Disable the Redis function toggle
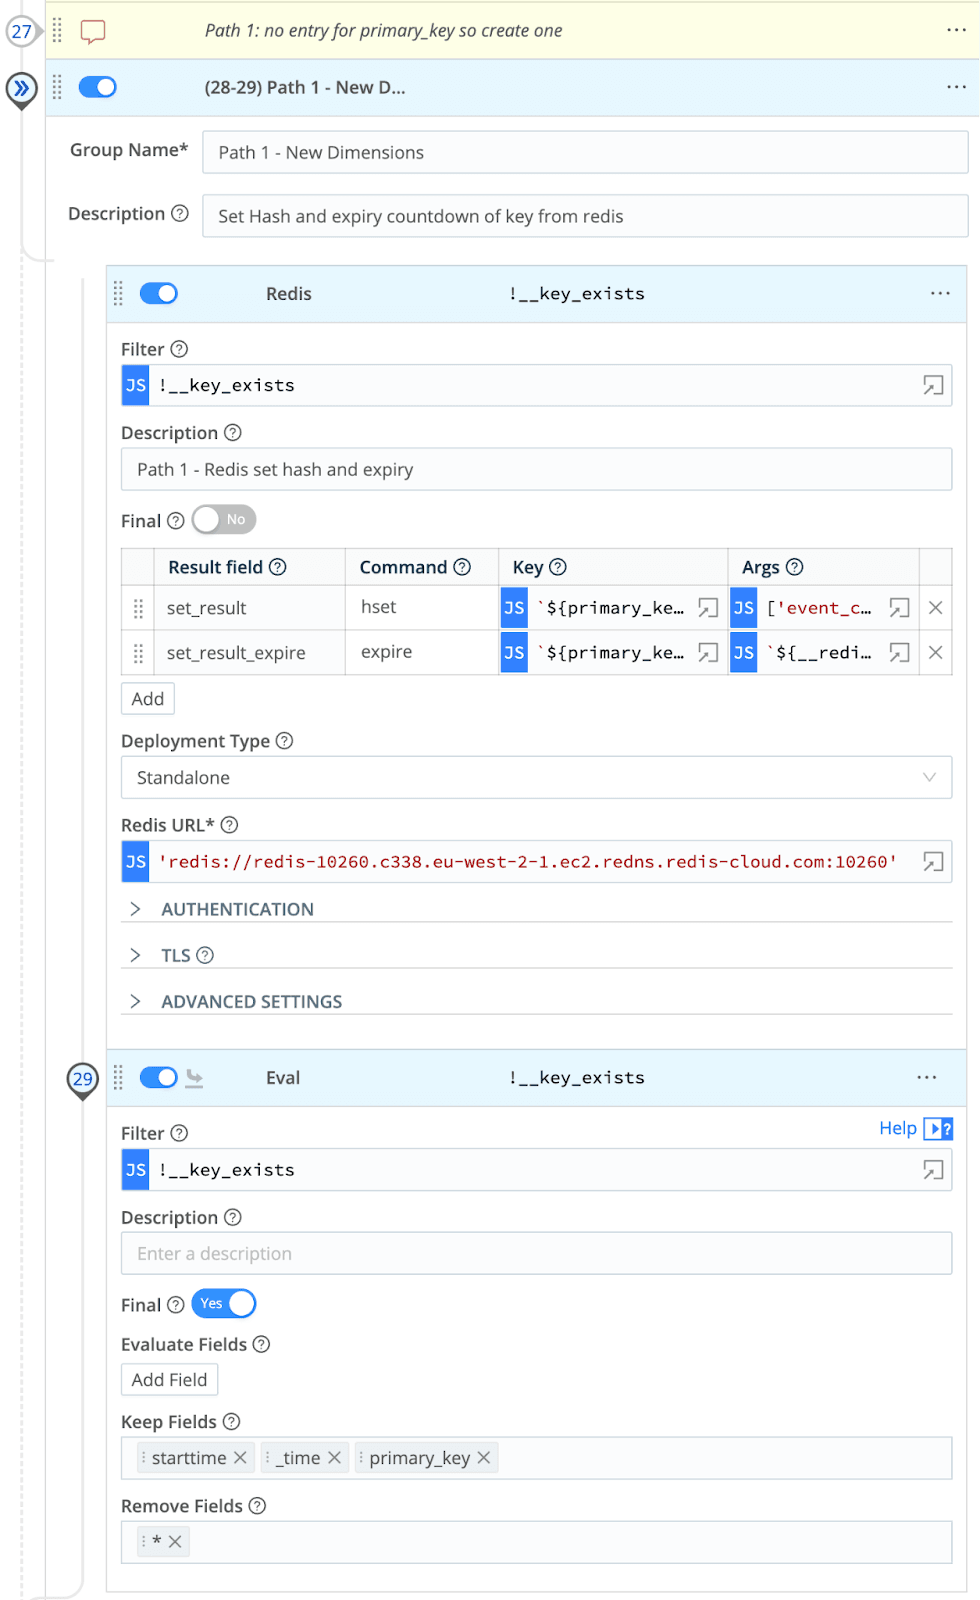Screen dimensions: 980x1600 159,294
